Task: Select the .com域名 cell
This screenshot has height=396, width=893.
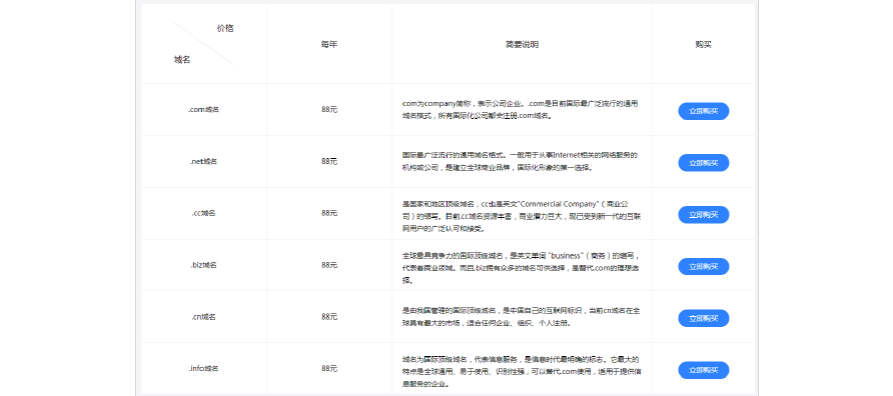Action: (x=204, y=109)
